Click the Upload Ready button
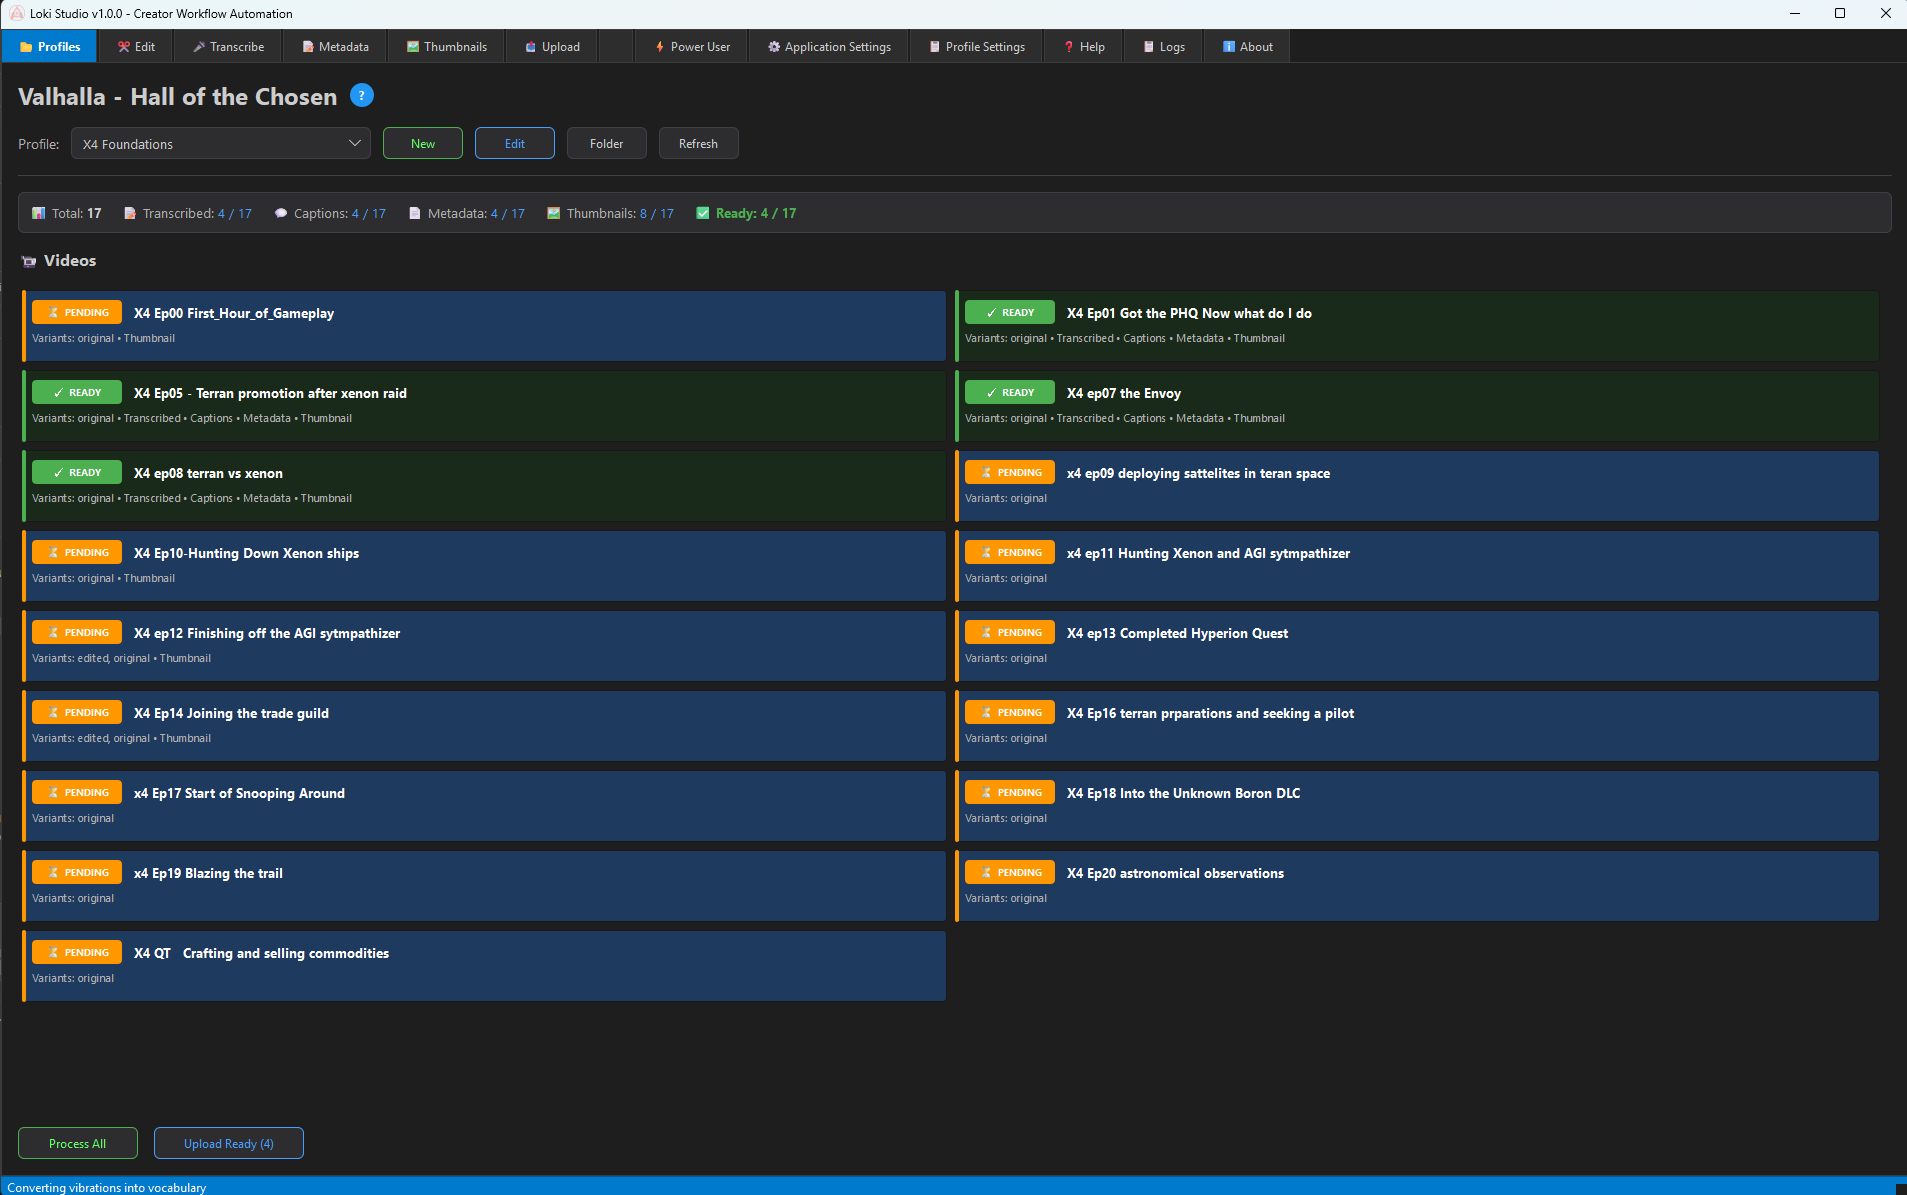Viewport: 1907px width, 1195px height. click(x=228, y=1143)
